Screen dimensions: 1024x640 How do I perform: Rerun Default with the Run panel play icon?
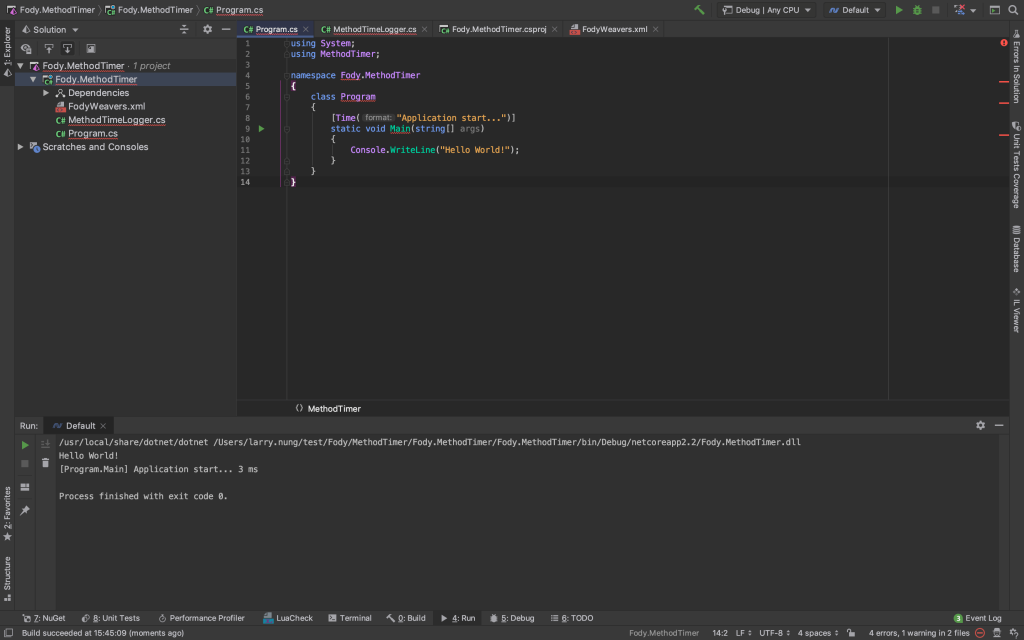(25, 445)
